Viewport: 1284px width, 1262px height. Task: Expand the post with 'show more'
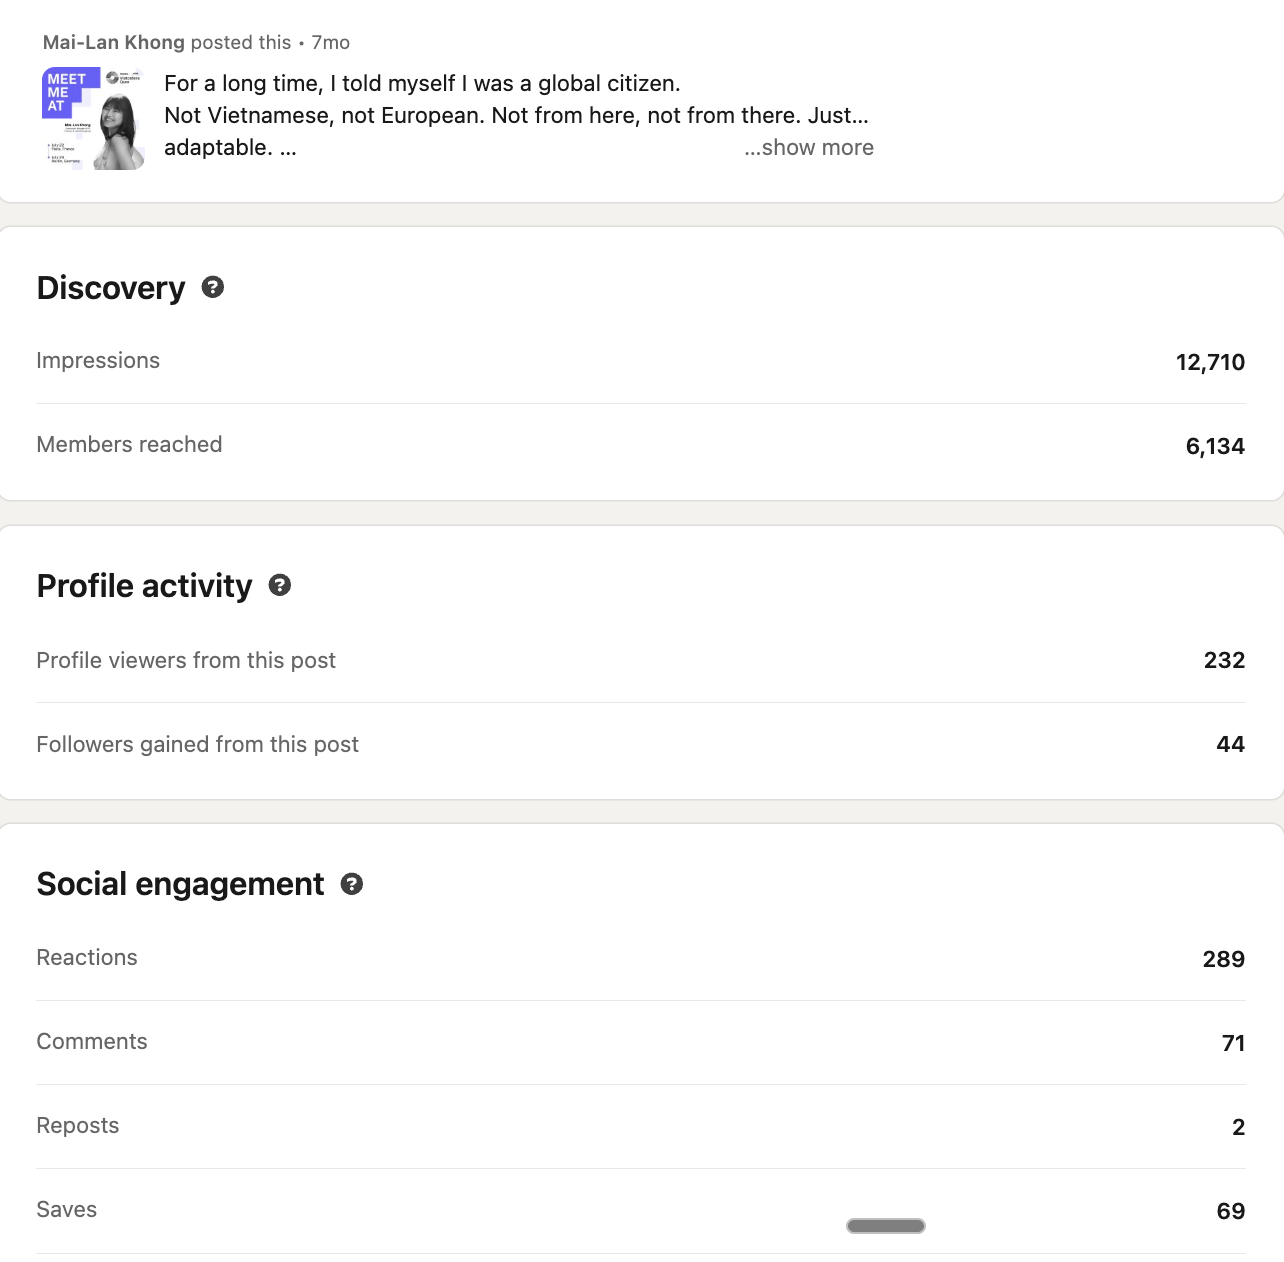click(x=809, y=147)
